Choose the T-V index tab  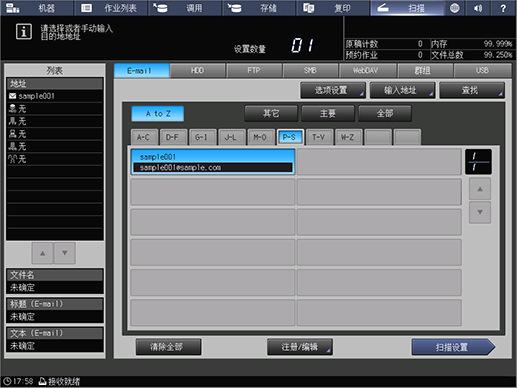[x=318, y=137]
